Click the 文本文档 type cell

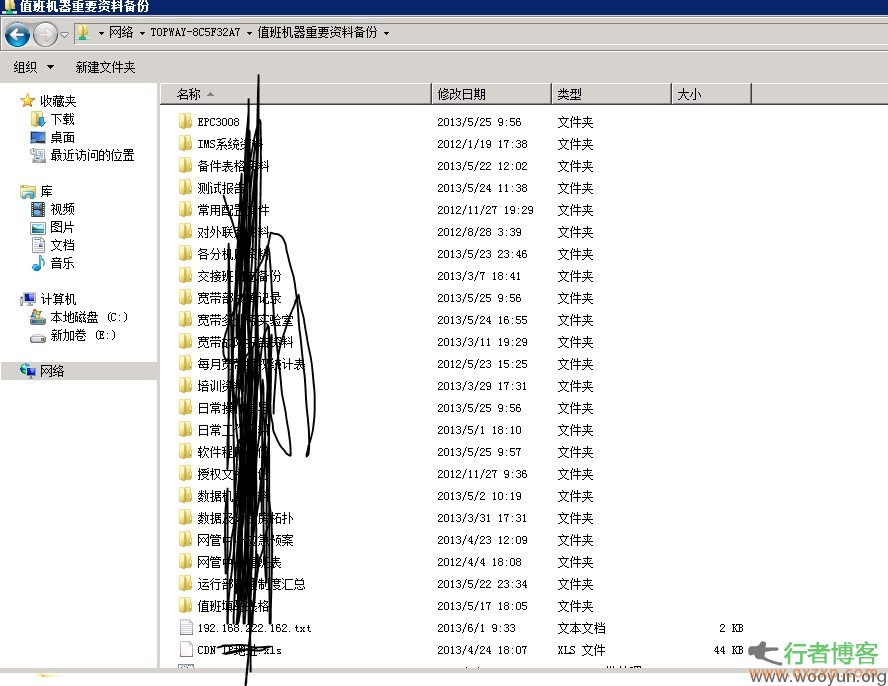pyautogui.click(x=581, y=628)
